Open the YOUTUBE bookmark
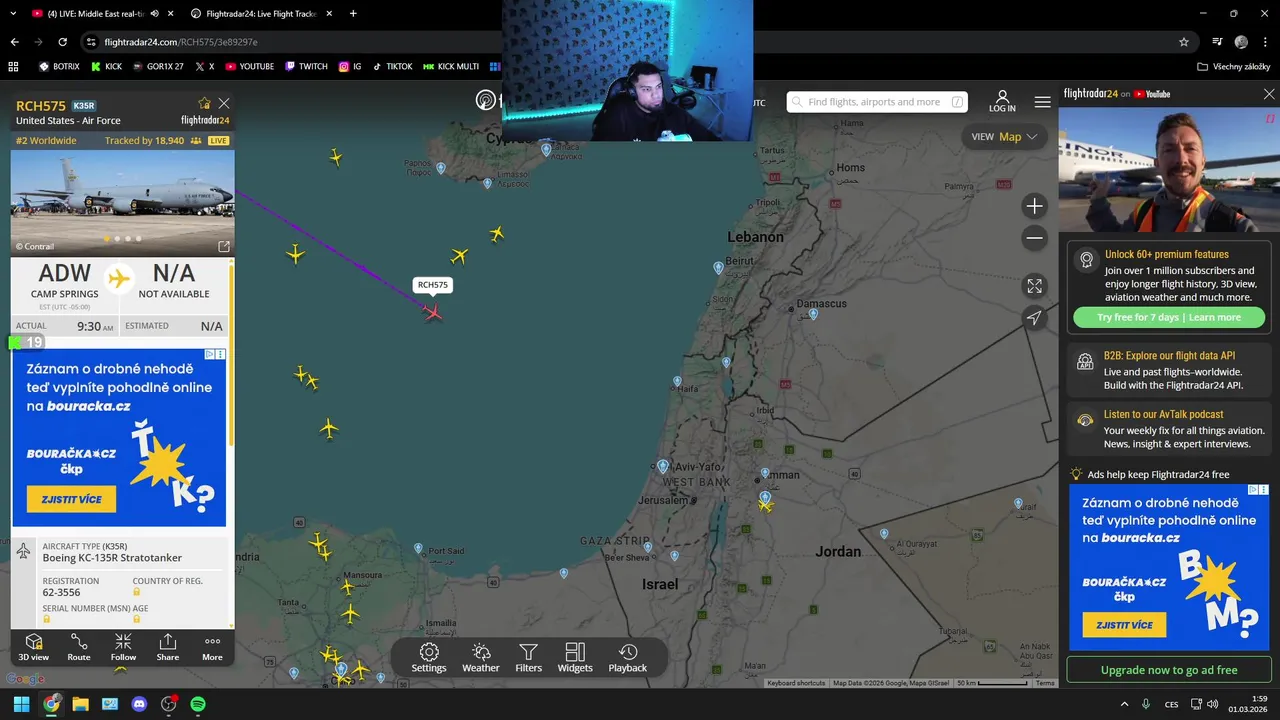The width and height of the screenshot is (1280, 720). tap(249, 67)
